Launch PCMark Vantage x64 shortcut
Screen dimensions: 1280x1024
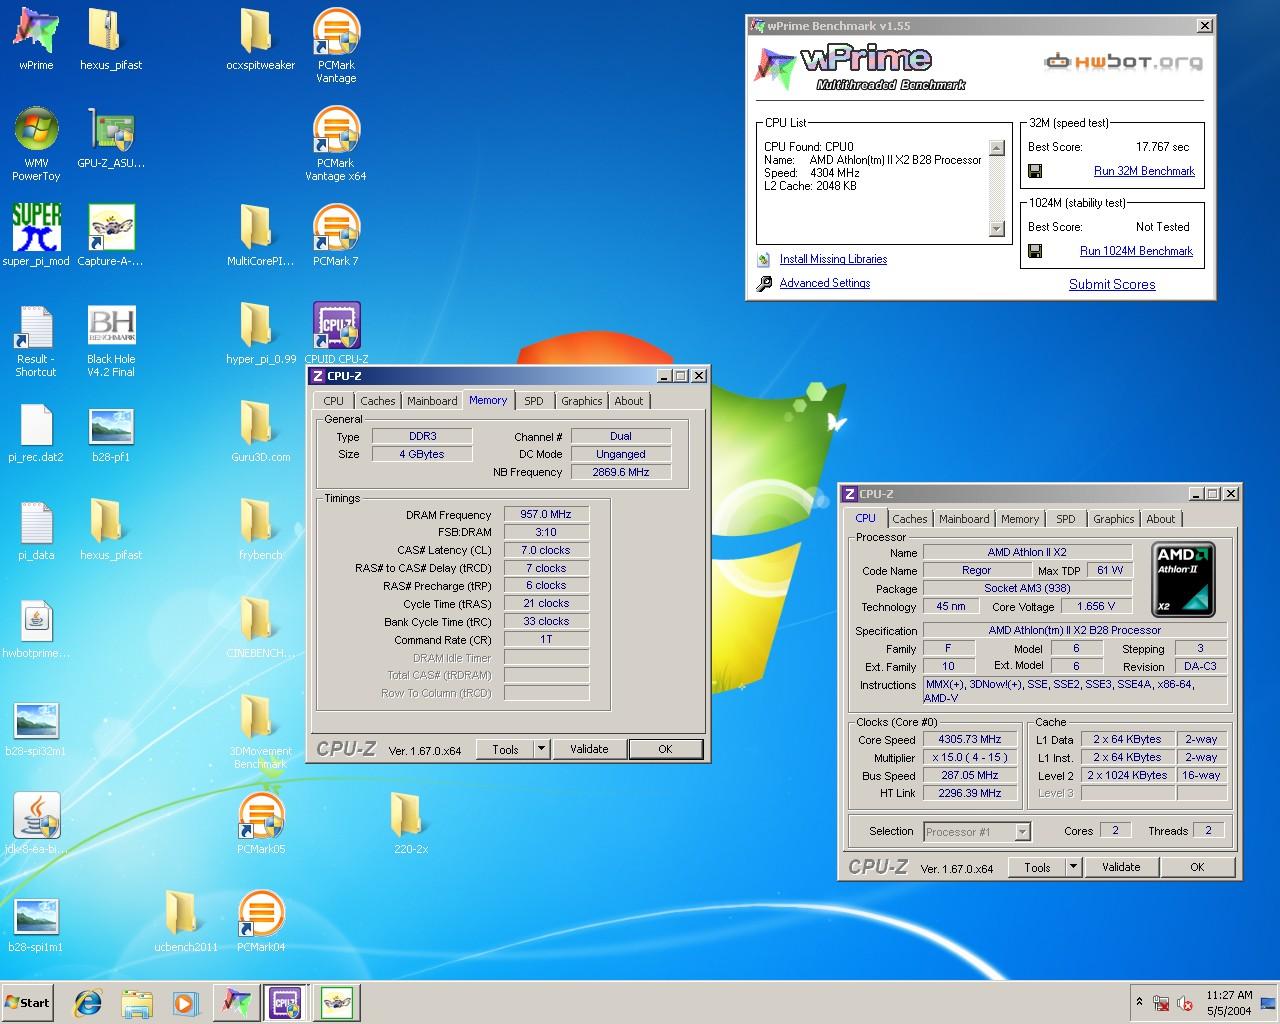[336, 143]
